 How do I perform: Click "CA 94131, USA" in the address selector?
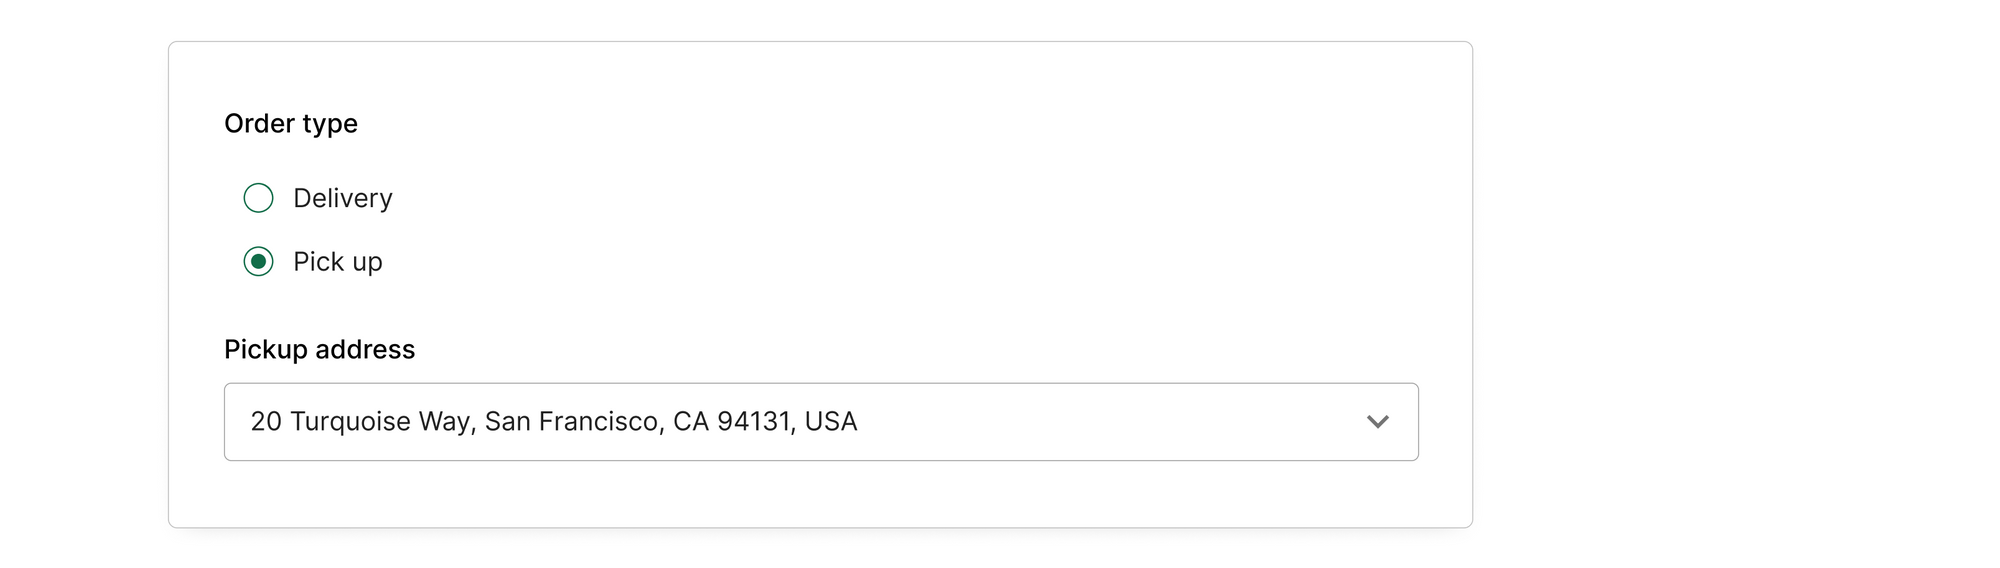[x=765, y=422]
